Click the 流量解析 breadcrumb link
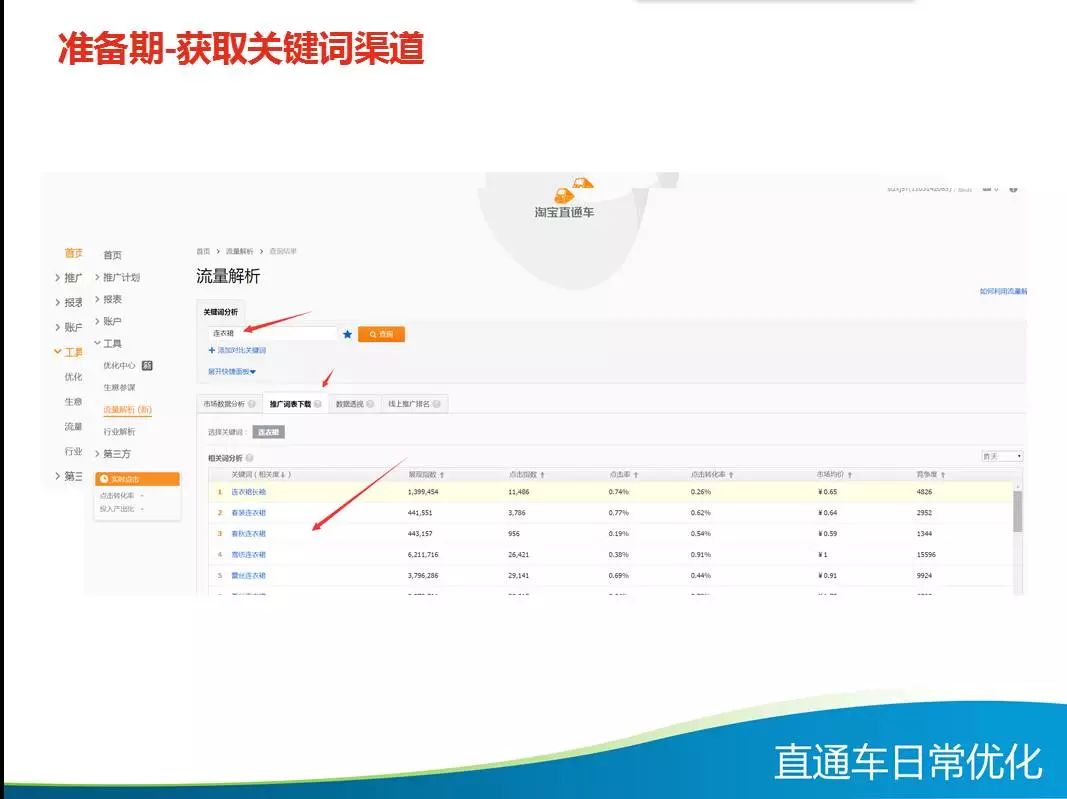This screenshot has width=1067, height=799. tap(240, 252)
